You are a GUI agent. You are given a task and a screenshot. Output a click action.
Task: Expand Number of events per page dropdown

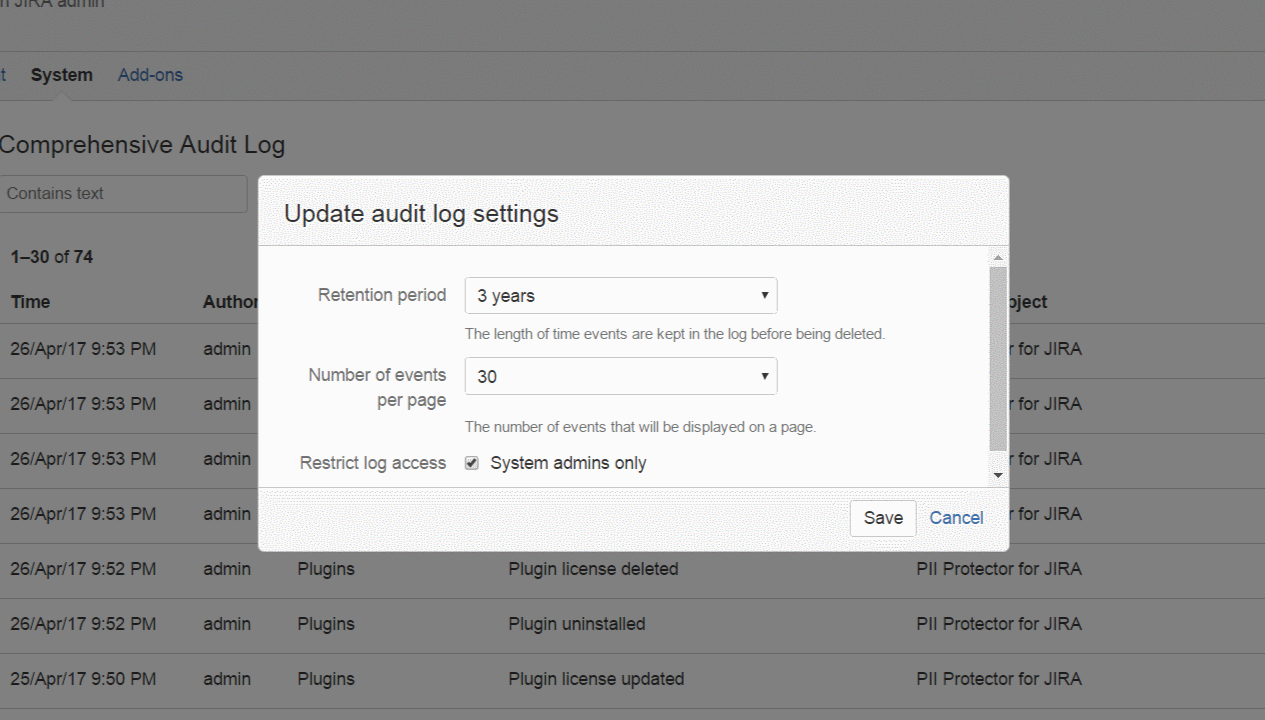pos(620,376)
